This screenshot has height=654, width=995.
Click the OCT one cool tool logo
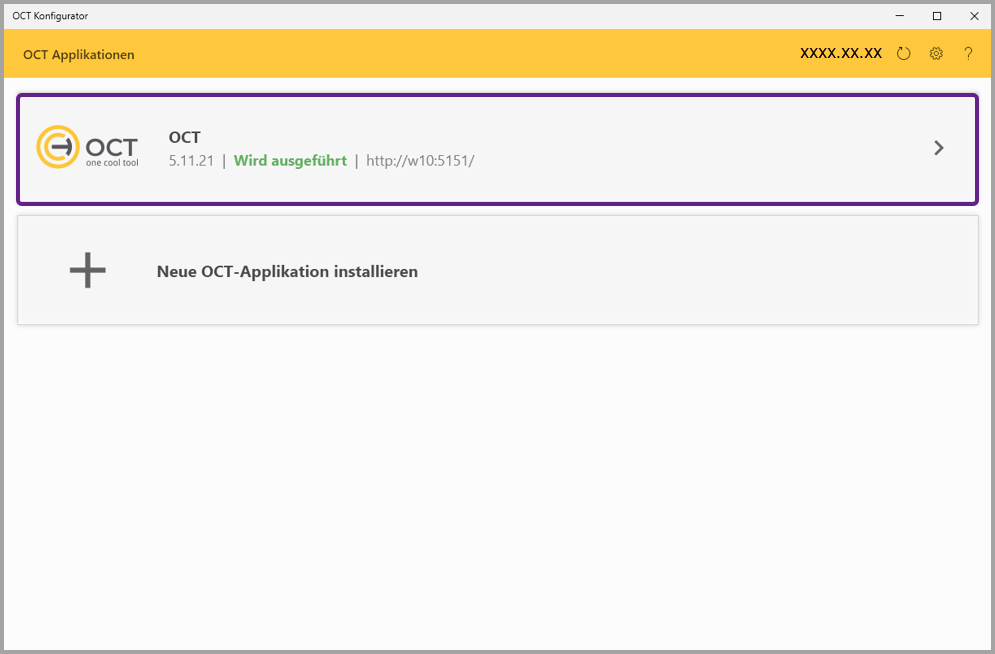(x=87, y=148)
